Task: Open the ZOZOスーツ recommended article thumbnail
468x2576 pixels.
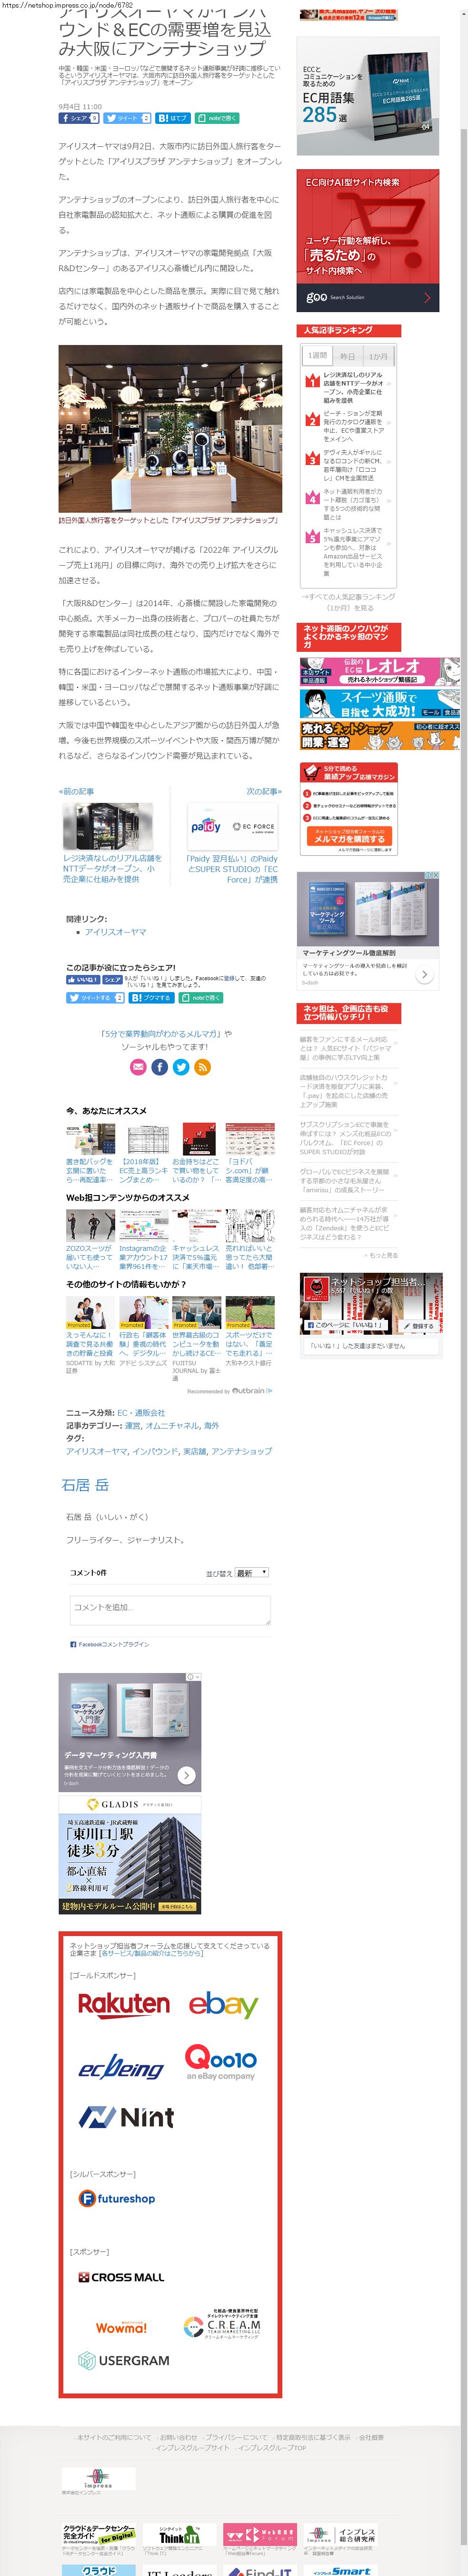Action: click(x=90, y=1225)
